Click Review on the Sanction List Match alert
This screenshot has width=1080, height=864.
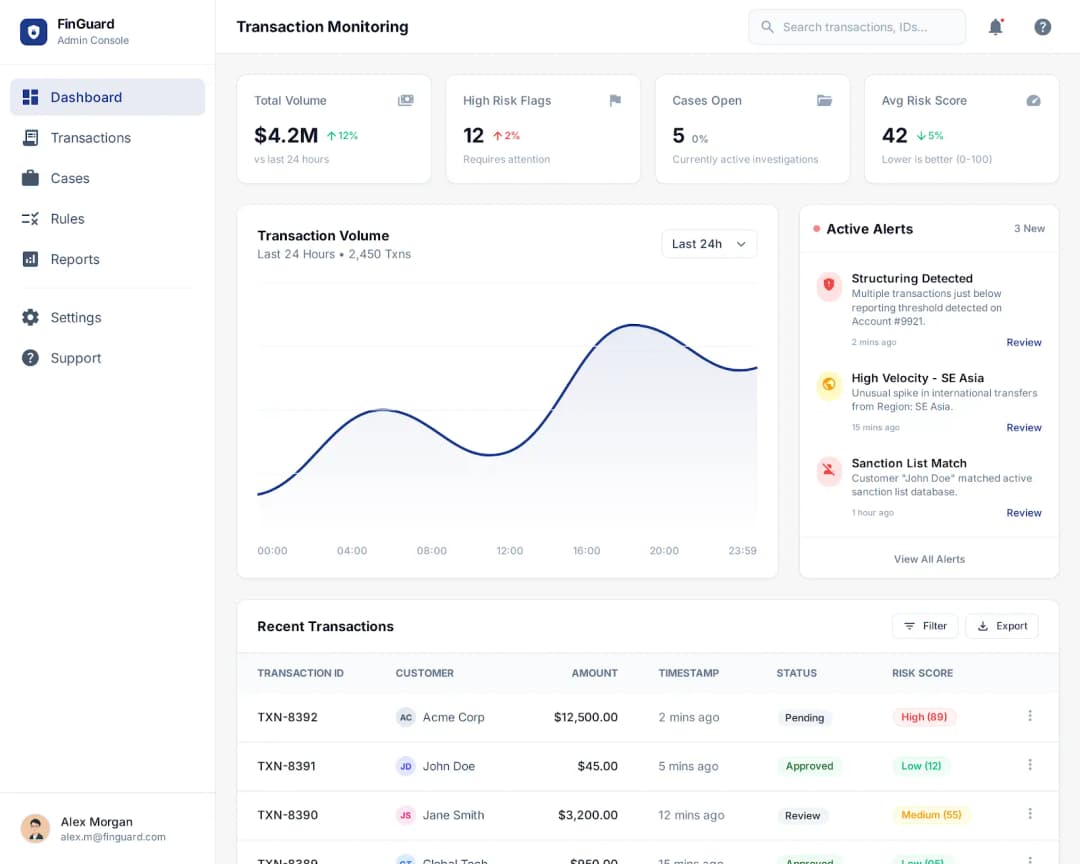coord(1024,512)
